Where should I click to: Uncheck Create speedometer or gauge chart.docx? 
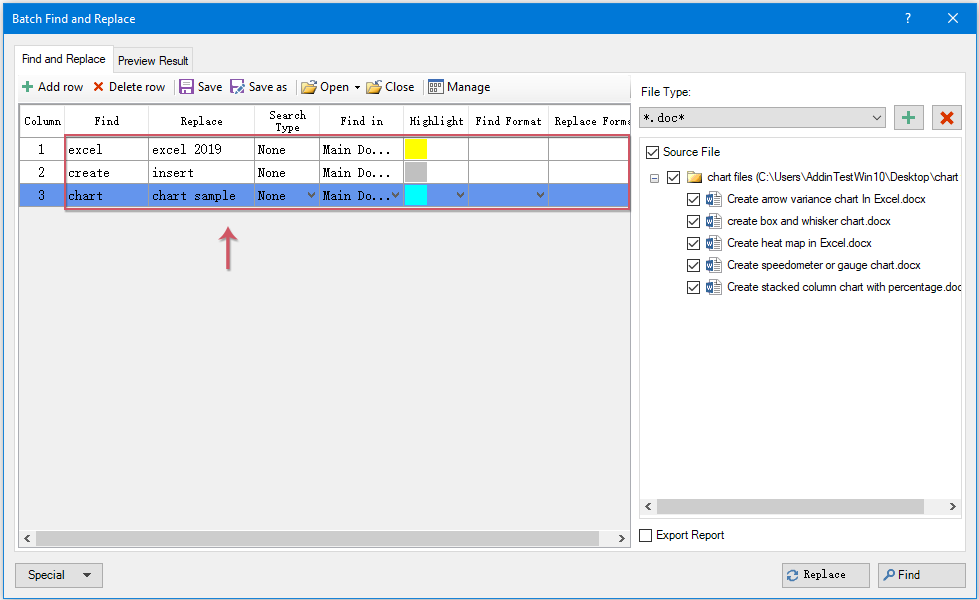pyautogui.click(x=693, y=265)
